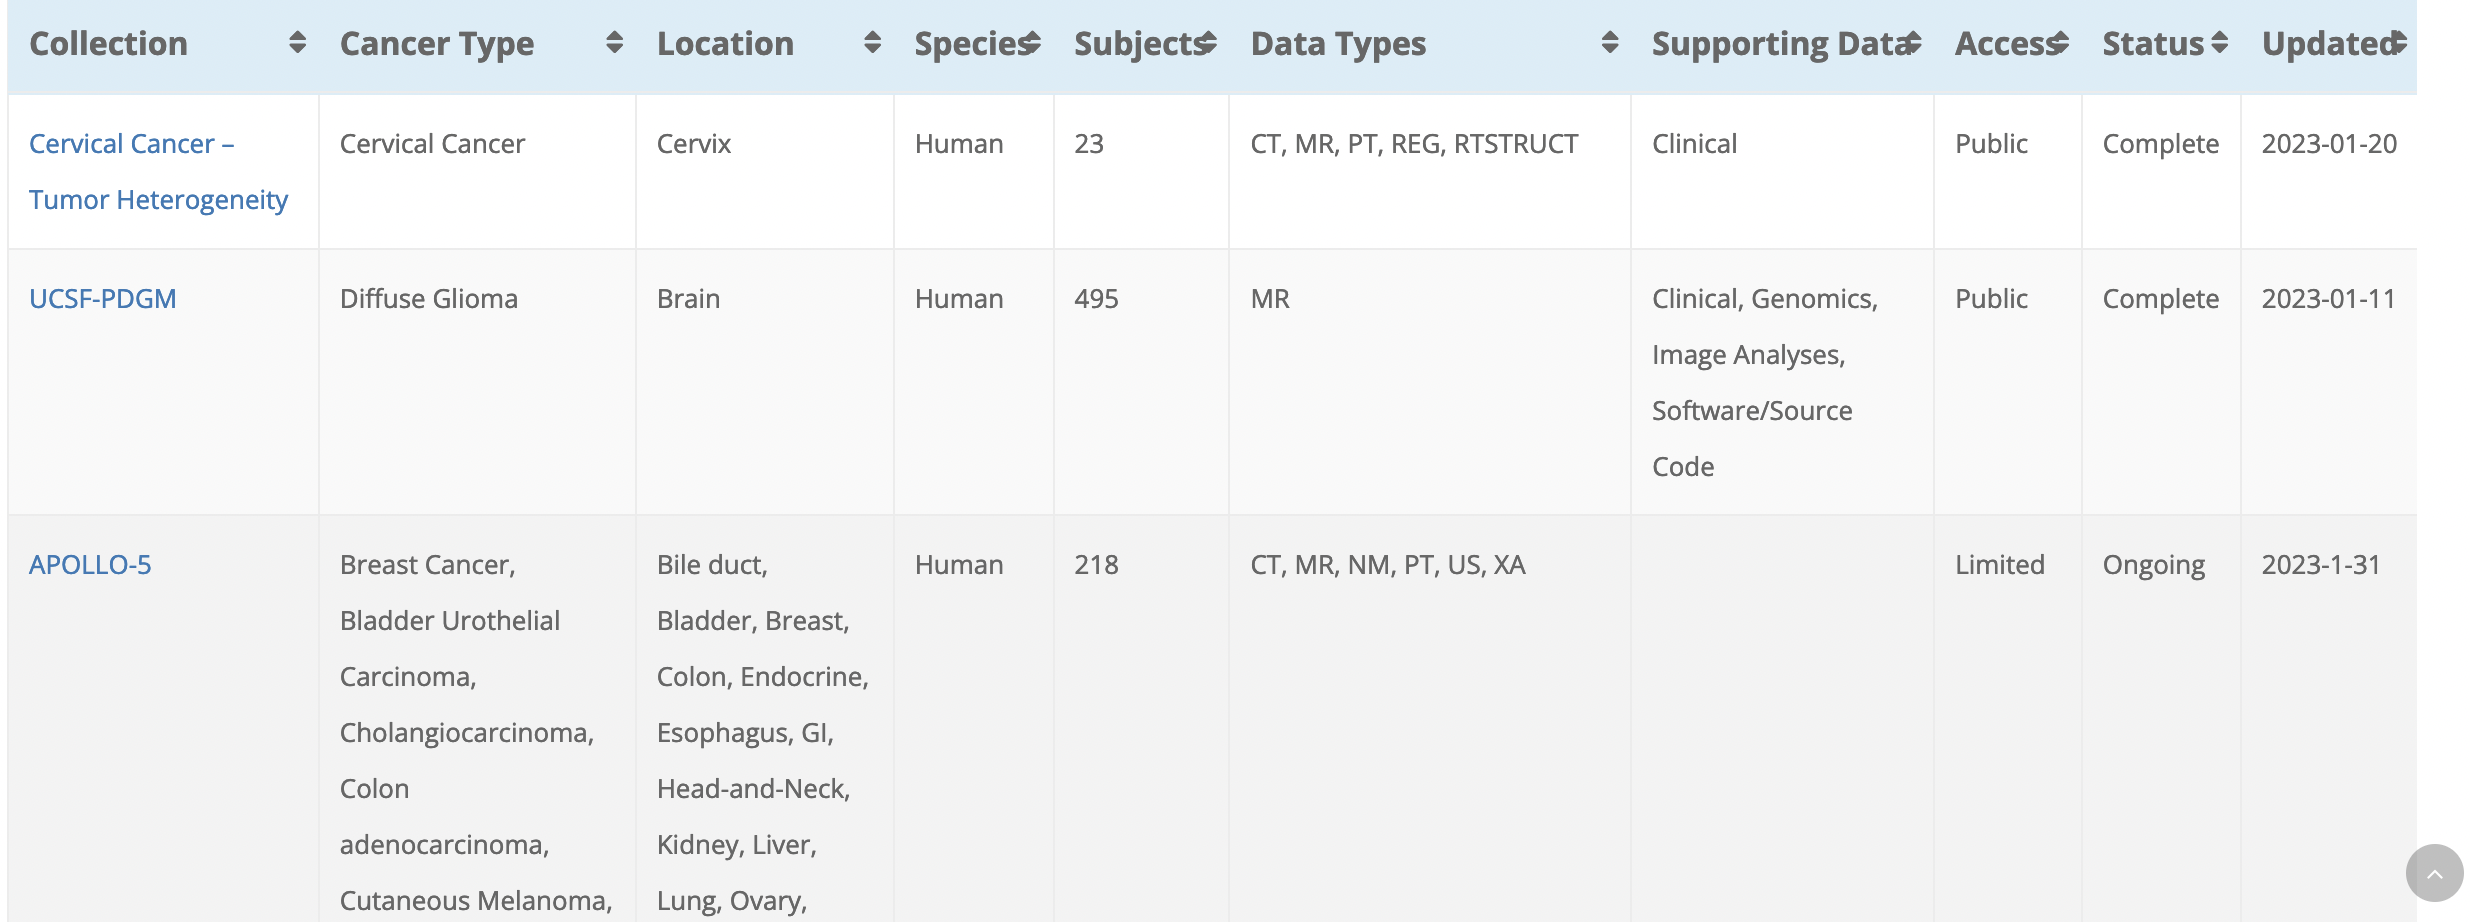Click the Collection column header text

(x=108, y=44)
